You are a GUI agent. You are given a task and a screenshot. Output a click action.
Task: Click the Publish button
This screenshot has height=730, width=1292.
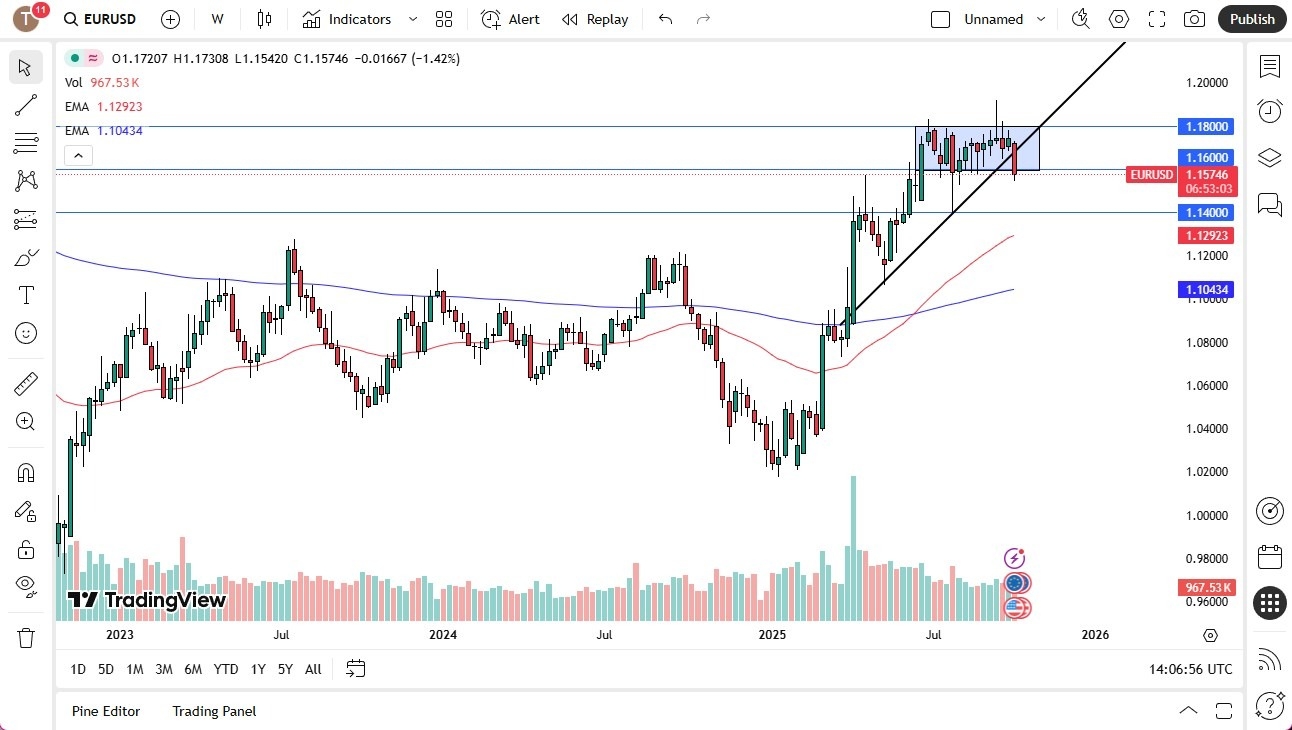pyautogui.click(x=1251, y=18)
